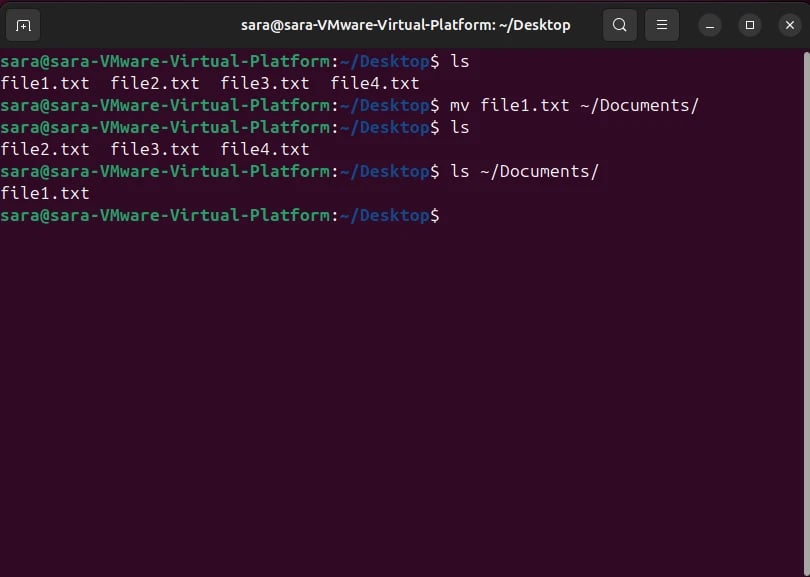Click the ls ~/Documents/ command text

[524, 171]
